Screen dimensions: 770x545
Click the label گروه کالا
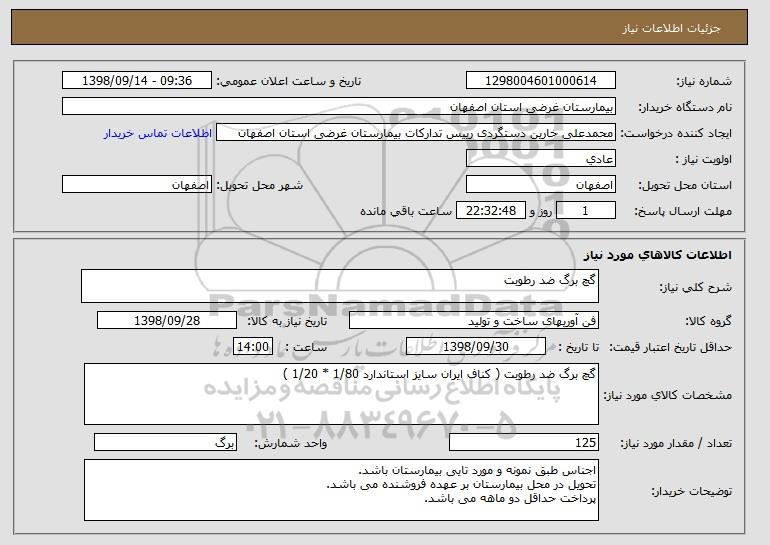(708, 321)
